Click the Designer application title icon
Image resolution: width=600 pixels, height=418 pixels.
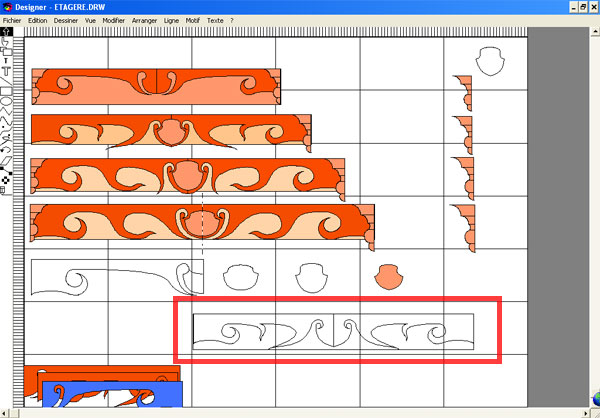[x=7, y=7]
